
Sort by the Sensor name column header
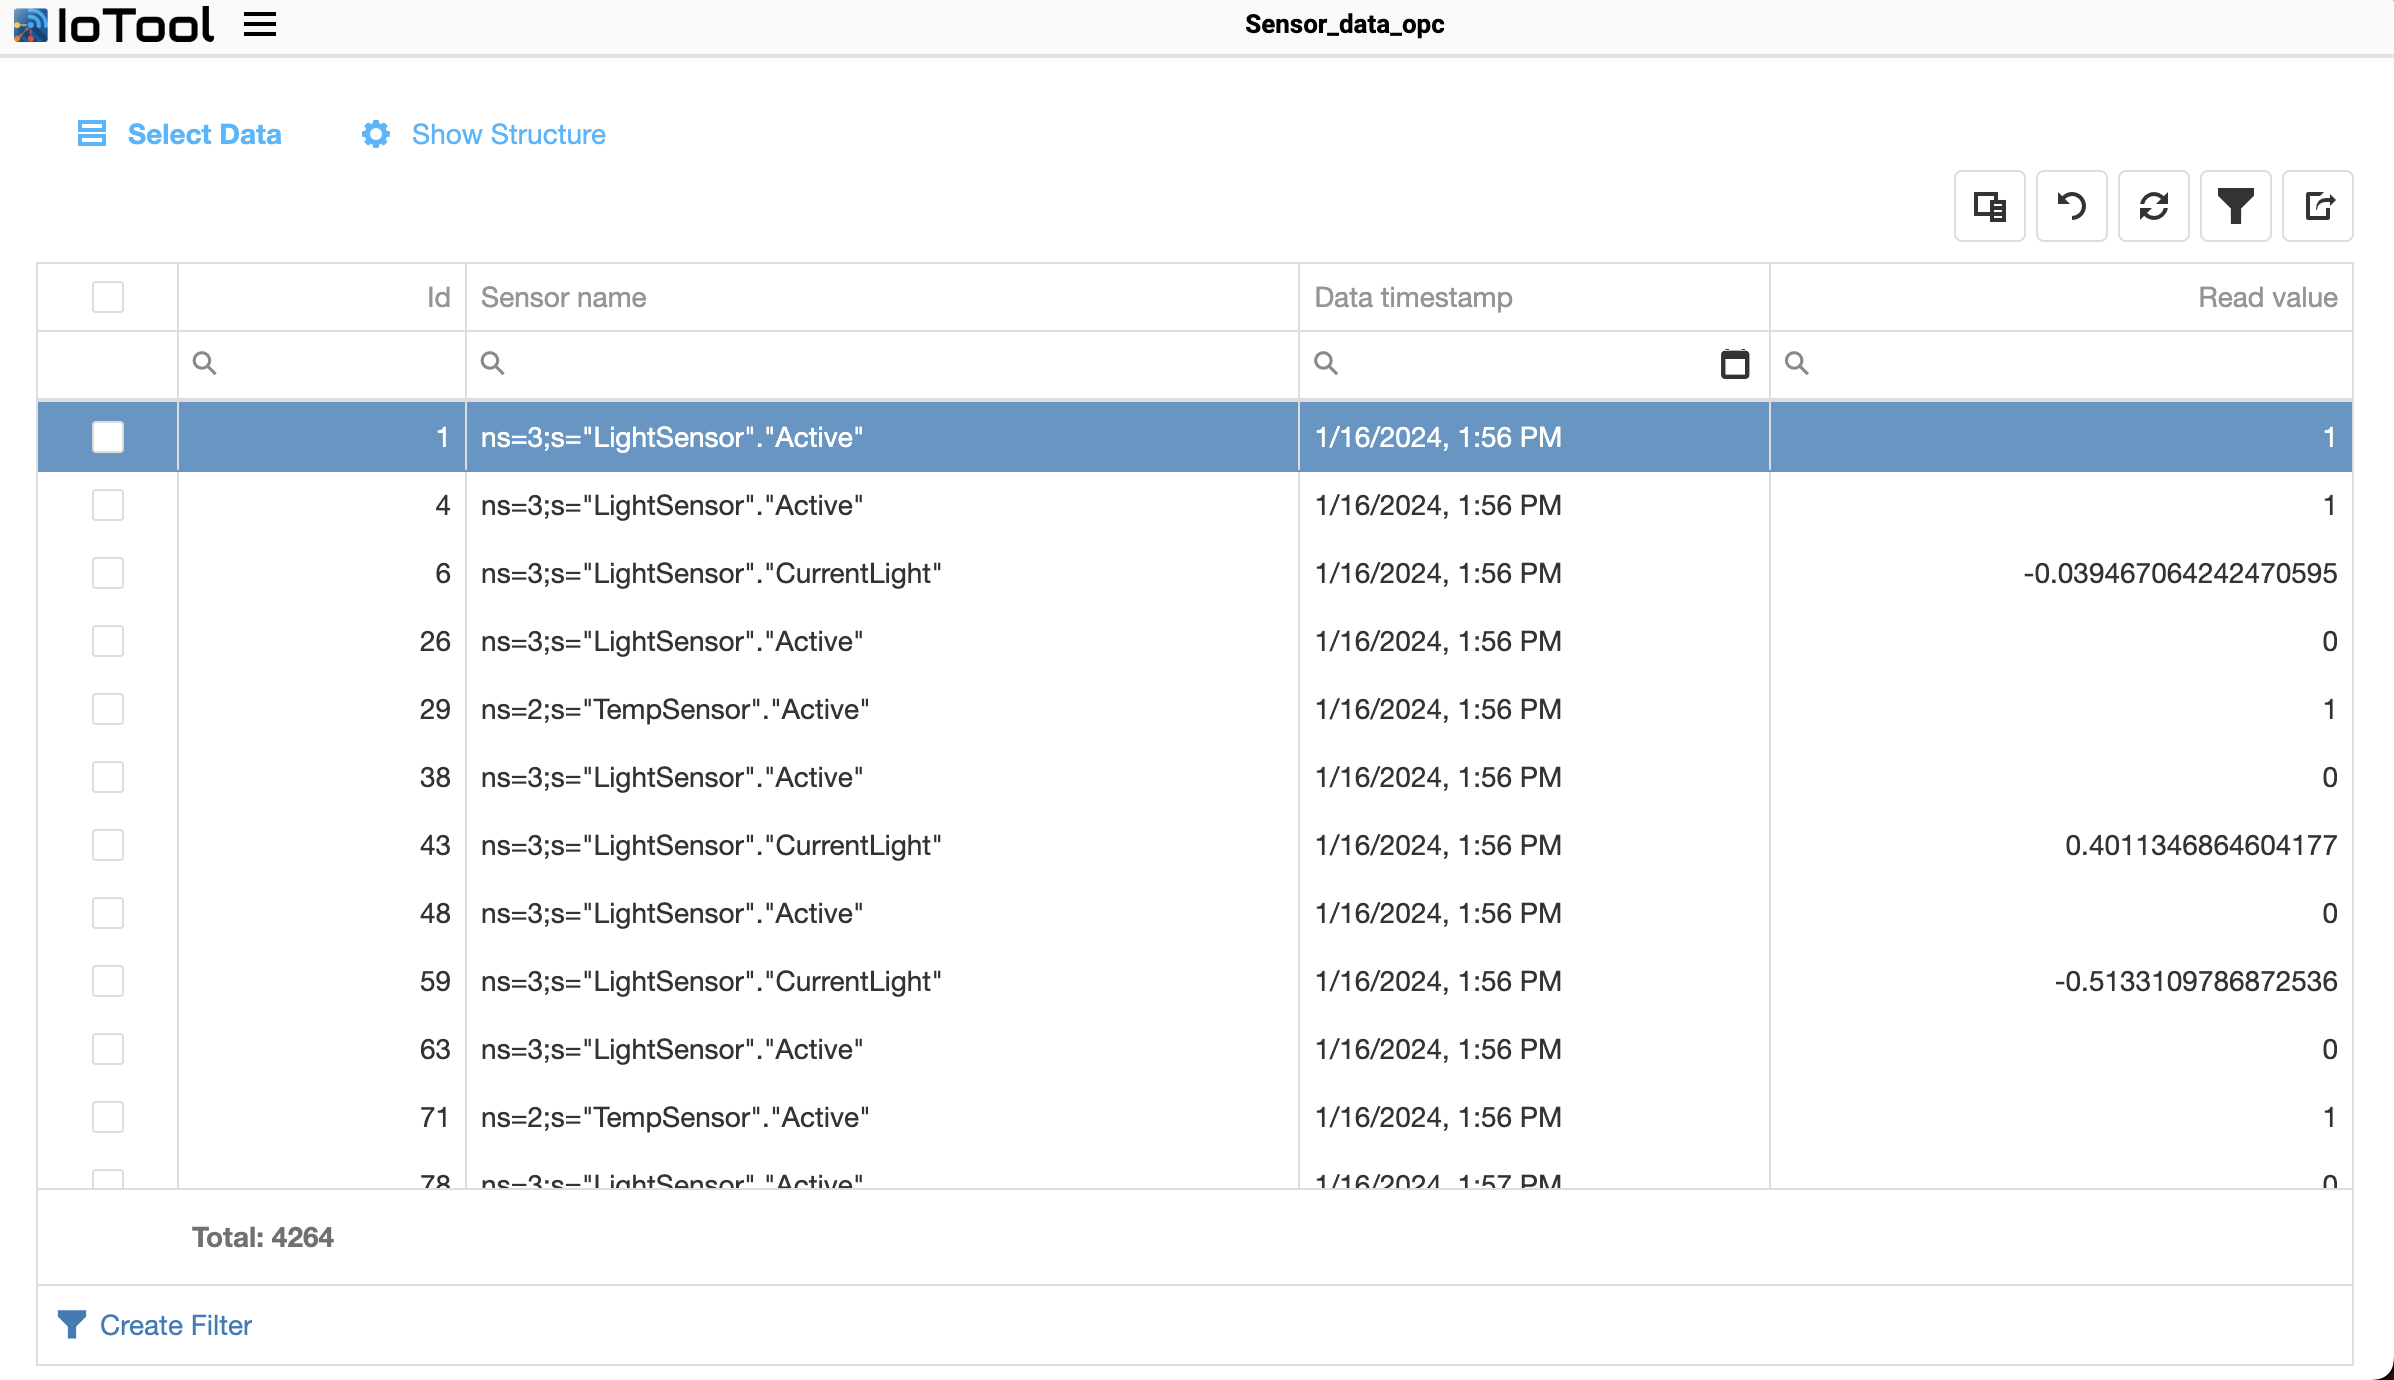(x=882, y=297)
